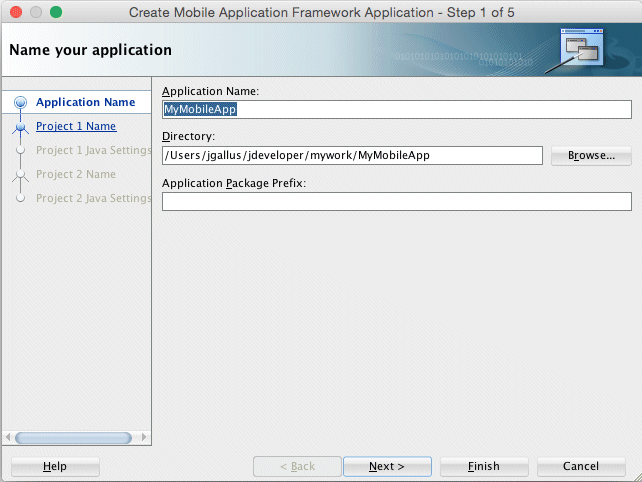Click the green zoom window button
This screenshot has height=482, width=642.
click(56, 12)
